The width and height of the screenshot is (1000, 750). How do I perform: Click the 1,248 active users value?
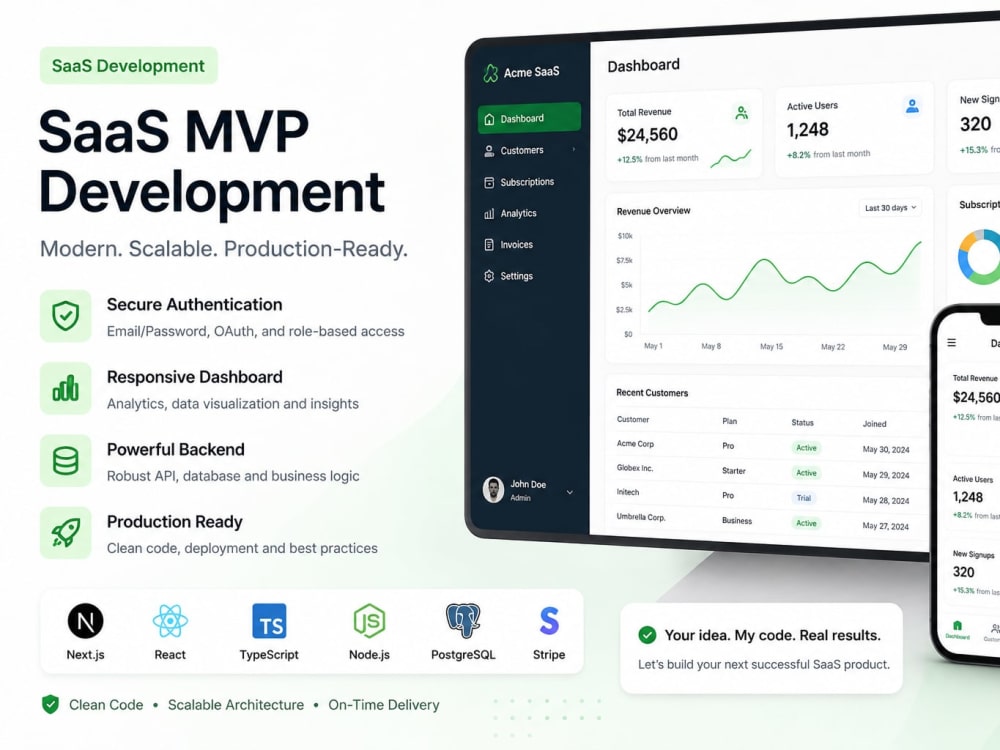[807, 130]
